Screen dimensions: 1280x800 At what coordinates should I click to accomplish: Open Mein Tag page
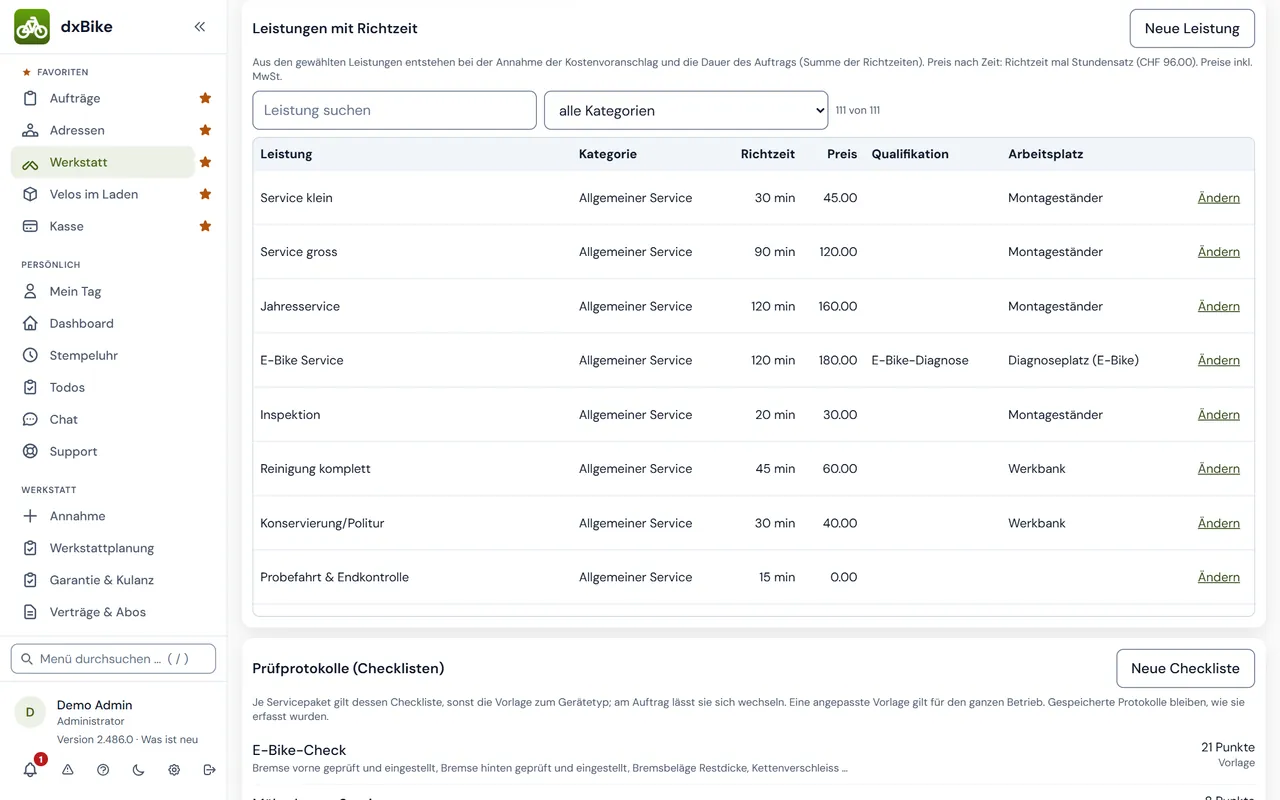(113, 291)
